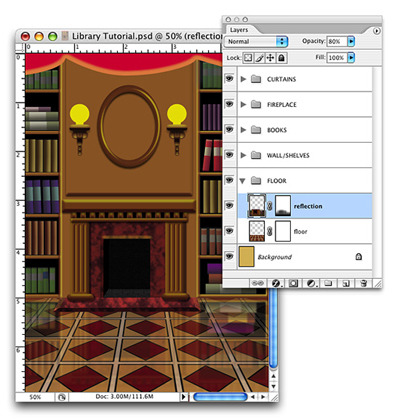
Task: Select the Layers tab
Action: pos(239,30)
